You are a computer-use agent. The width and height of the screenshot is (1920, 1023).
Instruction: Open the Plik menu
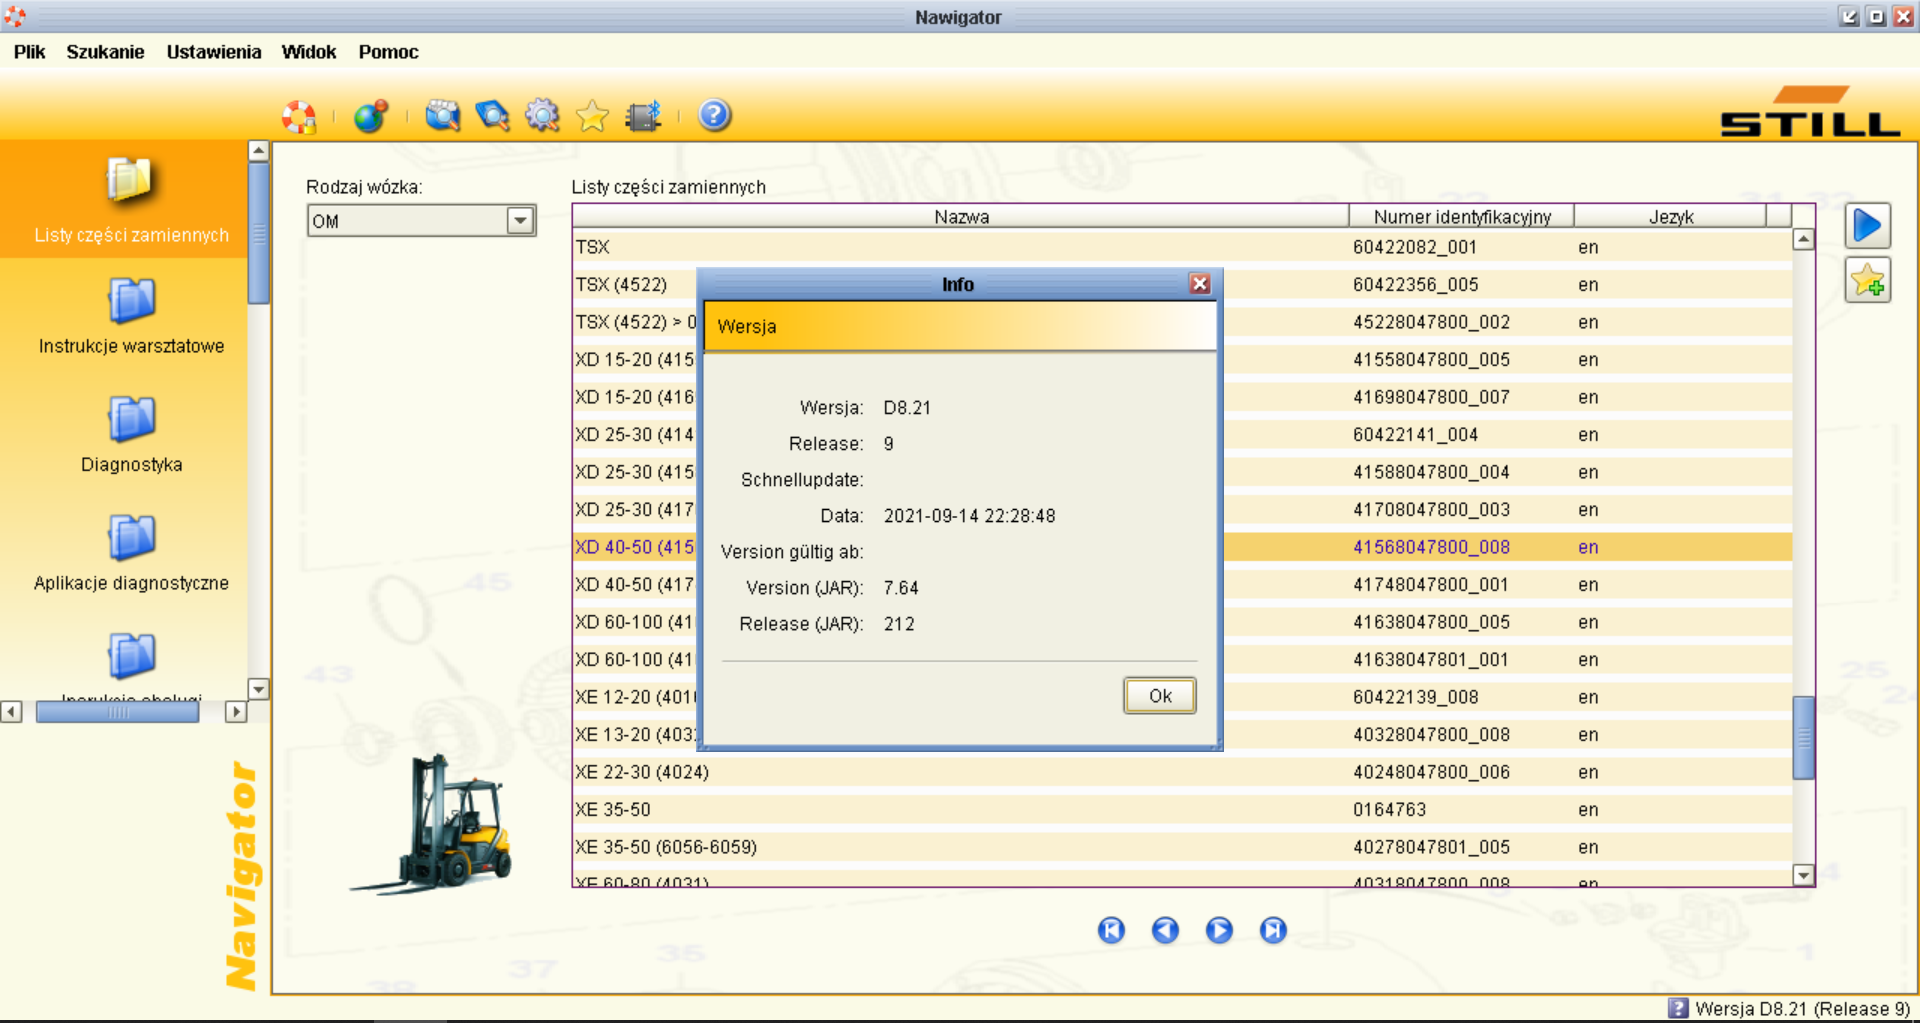pyautogui.click(x=29, y=52)
